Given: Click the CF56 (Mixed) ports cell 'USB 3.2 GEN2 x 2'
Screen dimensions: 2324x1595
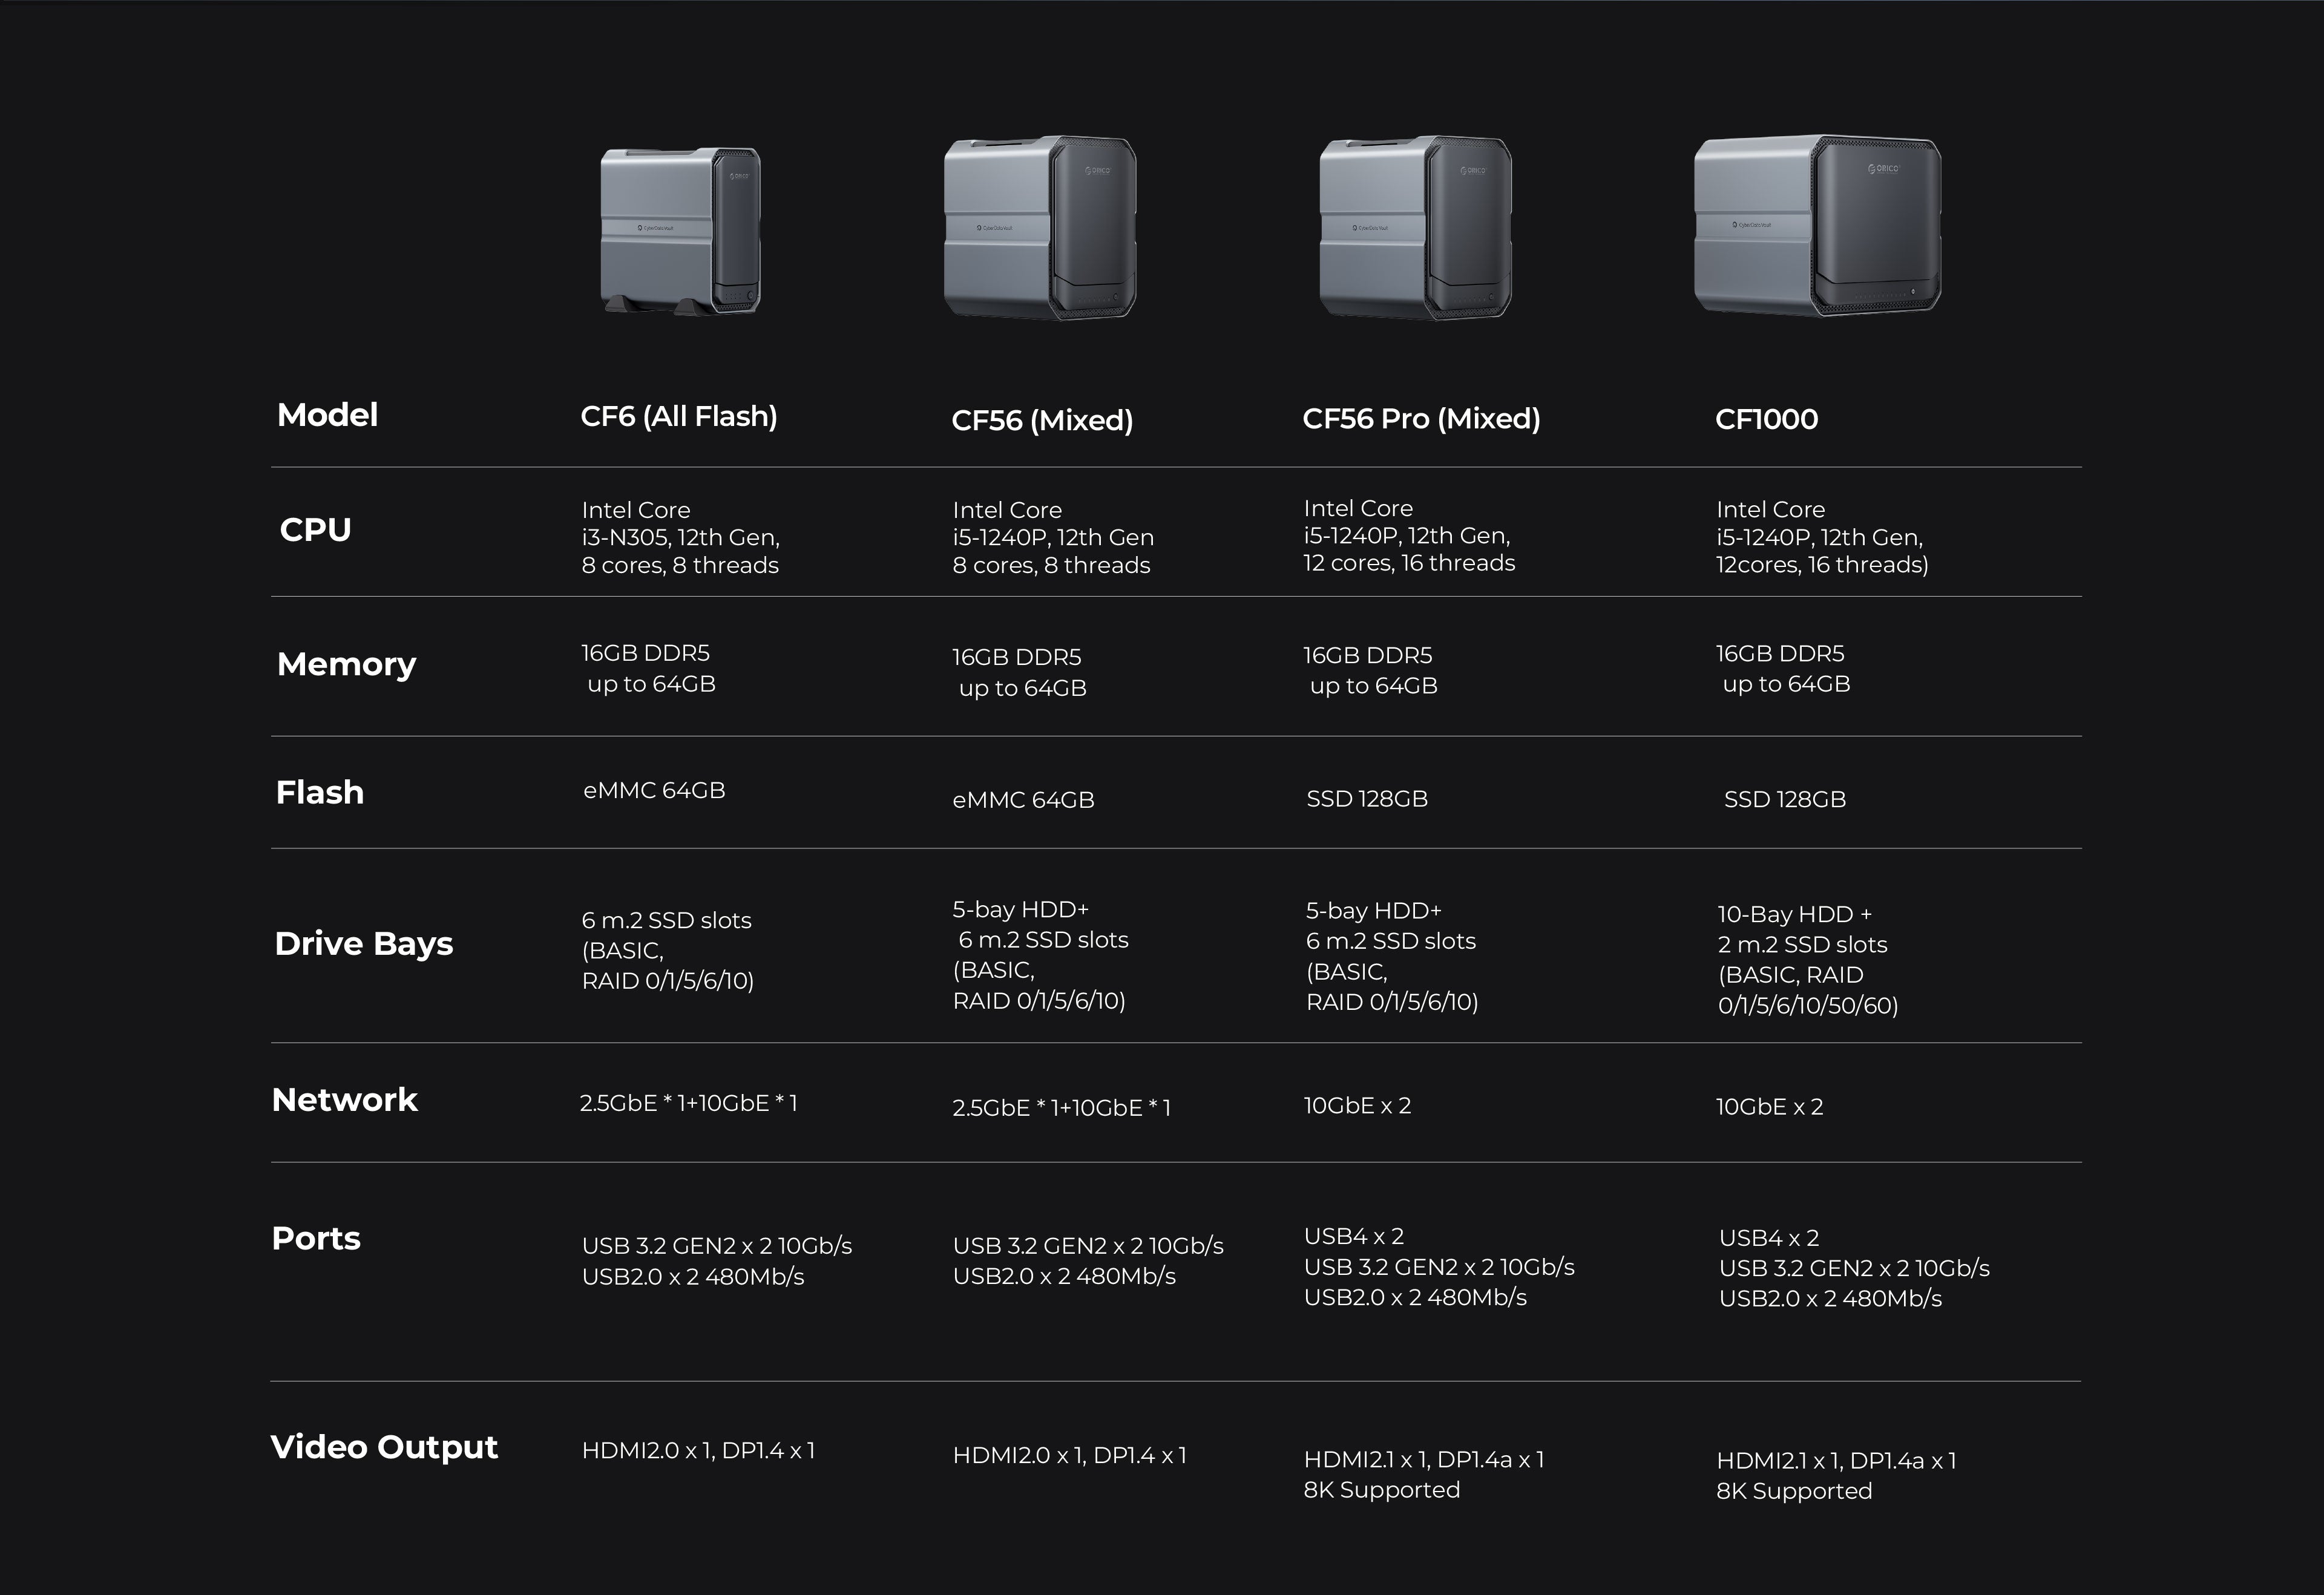Looking at the screenshot, I should click(1088, 1261).
